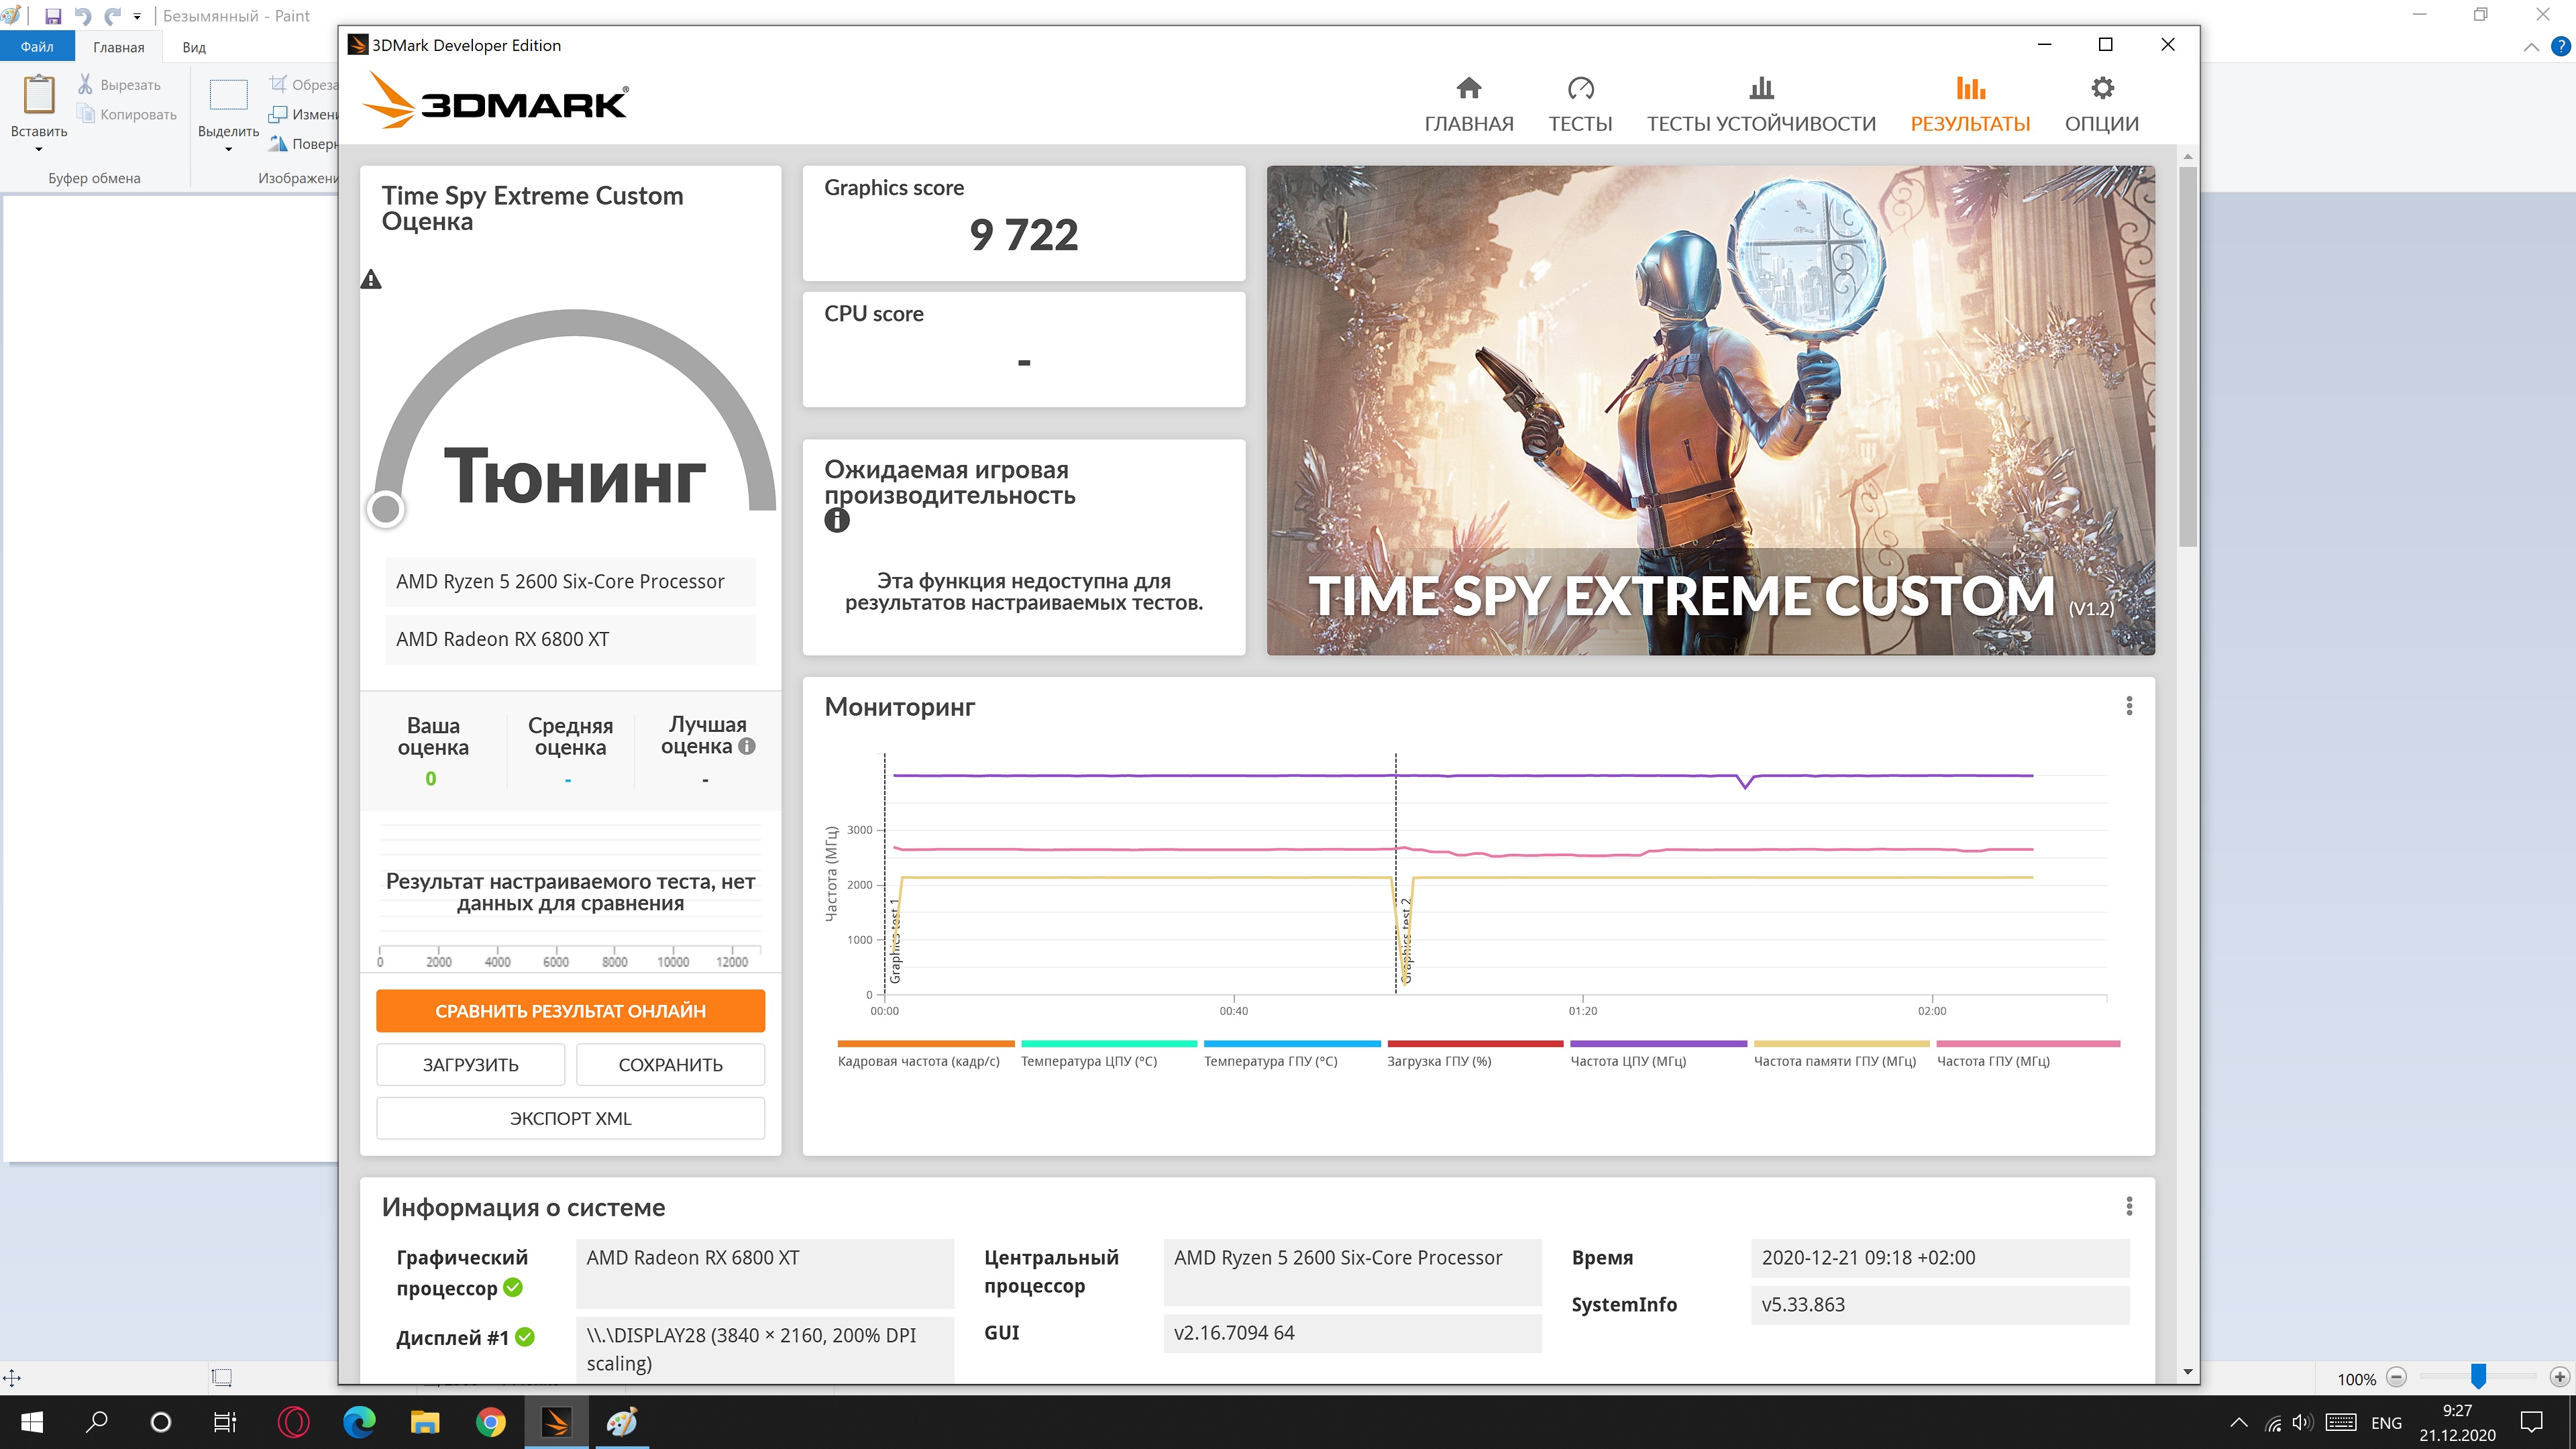Expand Вставить dropdown arrow in Paint
The width and height of the screenshot is (2576, 1449).
(39, 150)
